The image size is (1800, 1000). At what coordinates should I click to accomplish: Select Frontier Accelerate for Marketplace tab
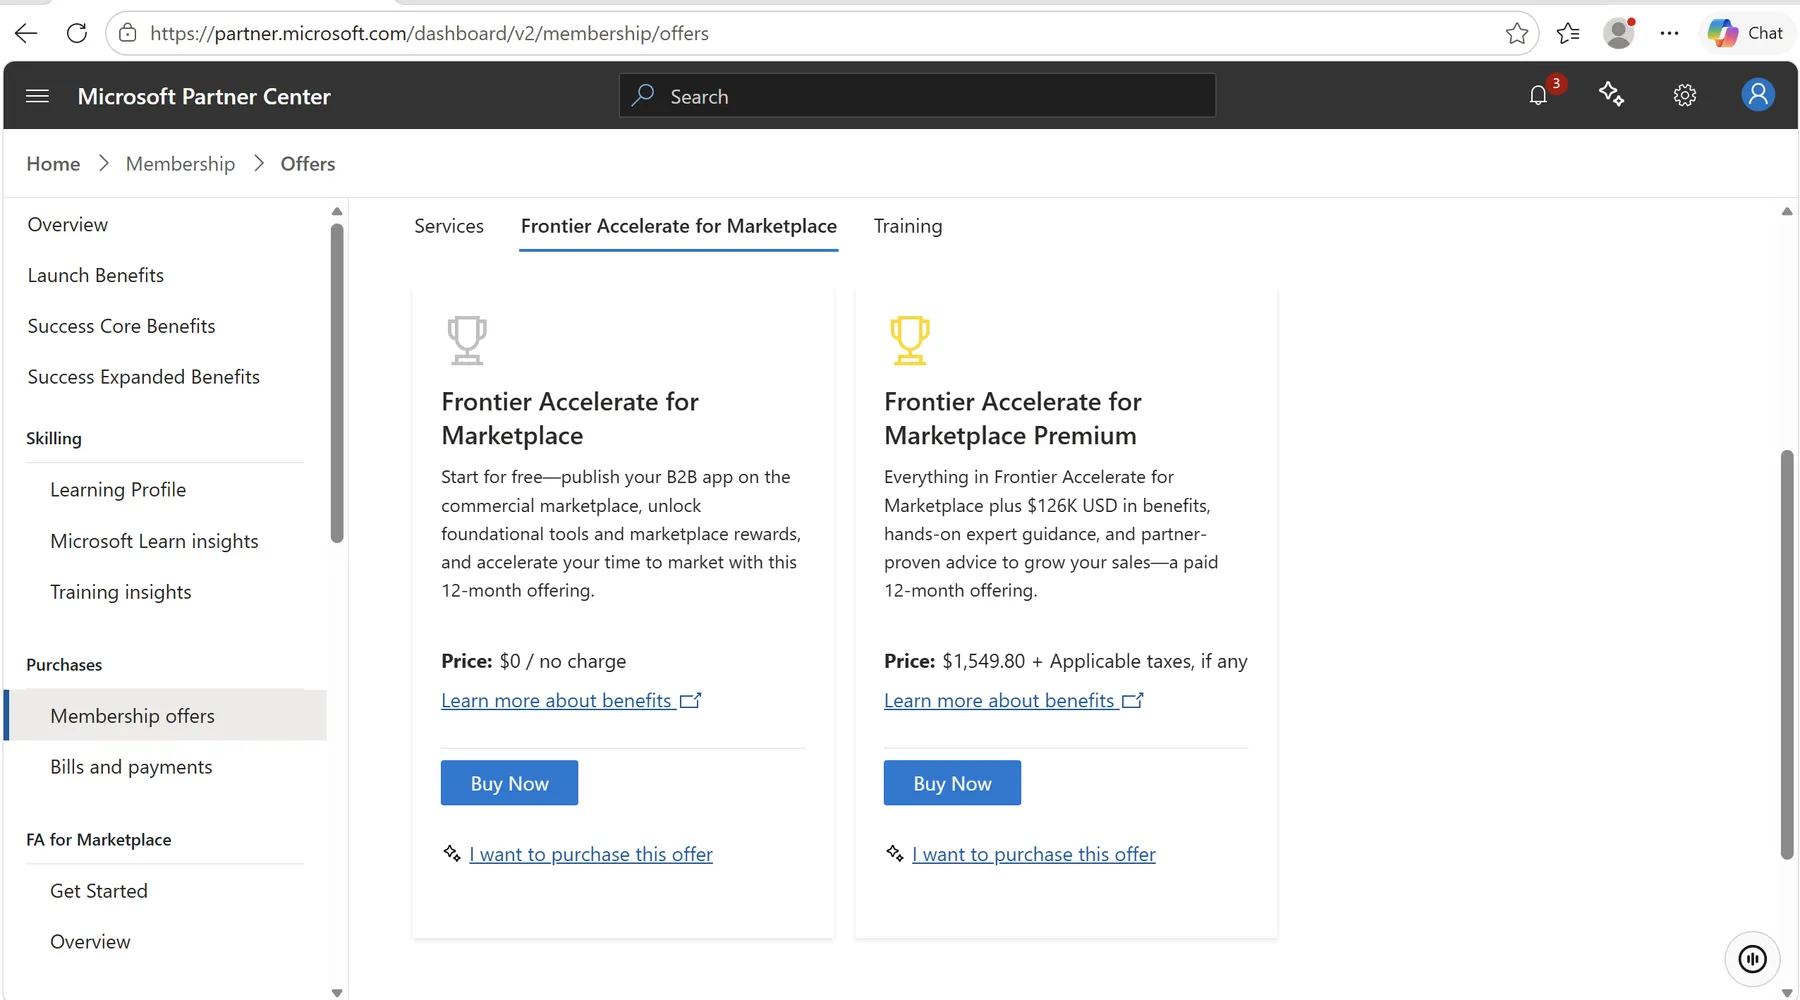[679, 226]
